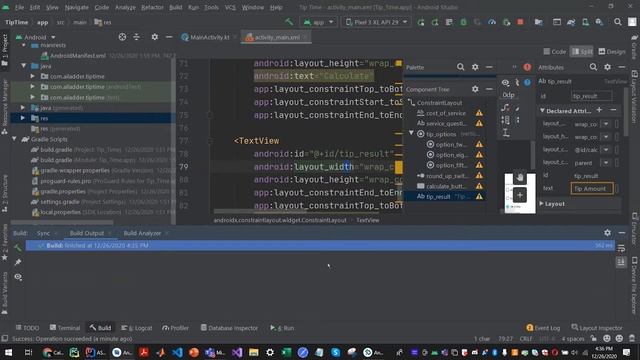Click the Run app button
This screenshot has width=640, height=360.
(421, 22)
